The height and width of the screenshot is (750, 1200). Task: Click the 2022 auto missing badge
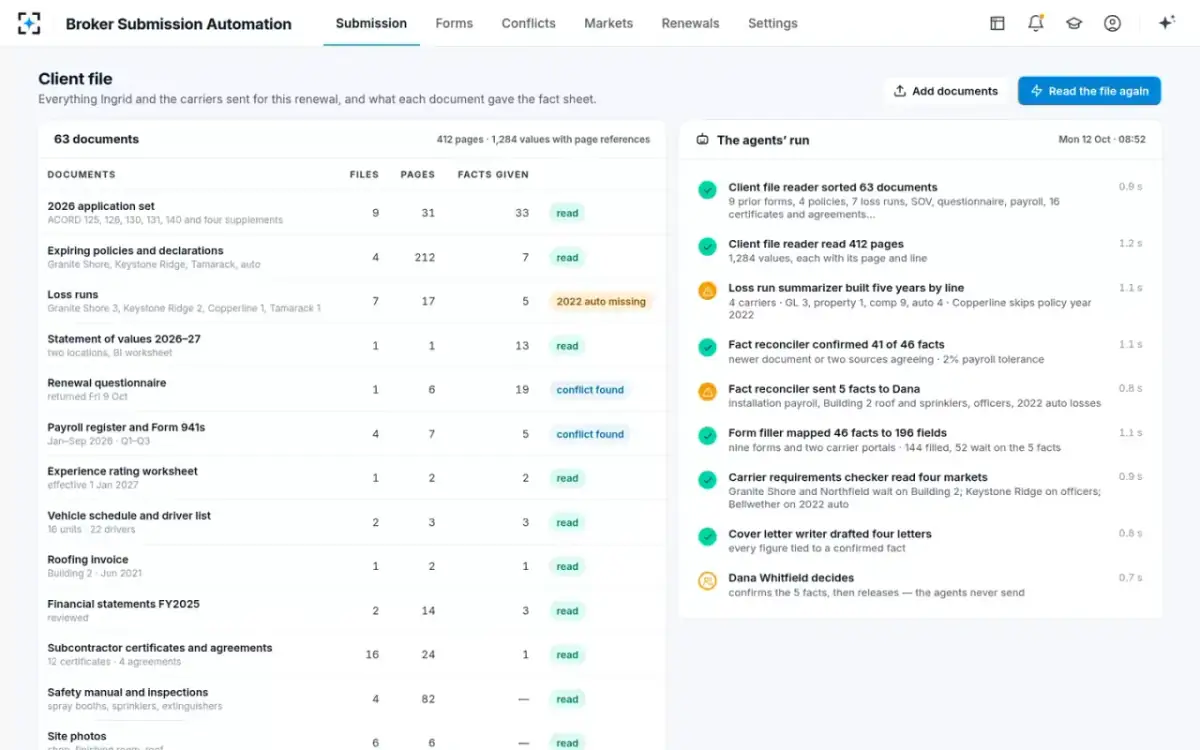pyautogui.click(x=601, y=301)
